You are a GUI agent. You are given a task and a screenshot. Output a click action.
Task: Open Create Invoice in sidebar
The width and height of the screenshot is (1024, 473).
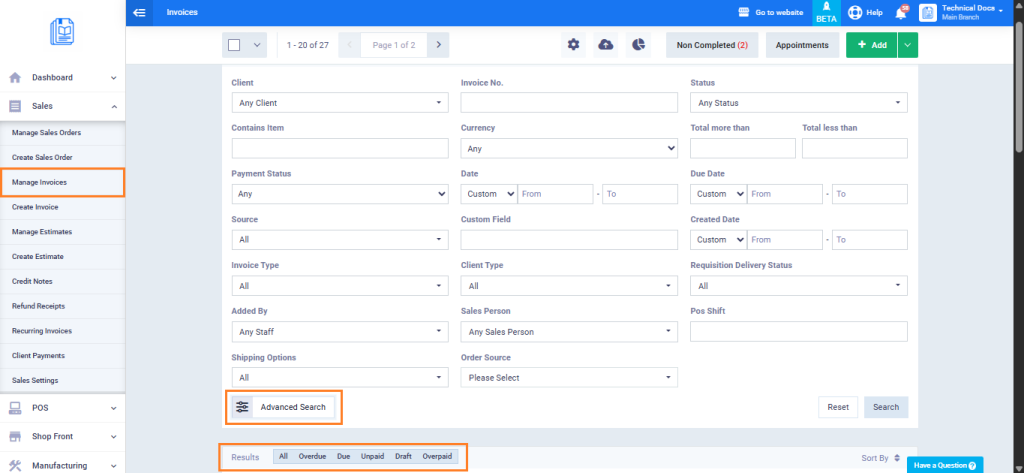click(x=35, y=207)
